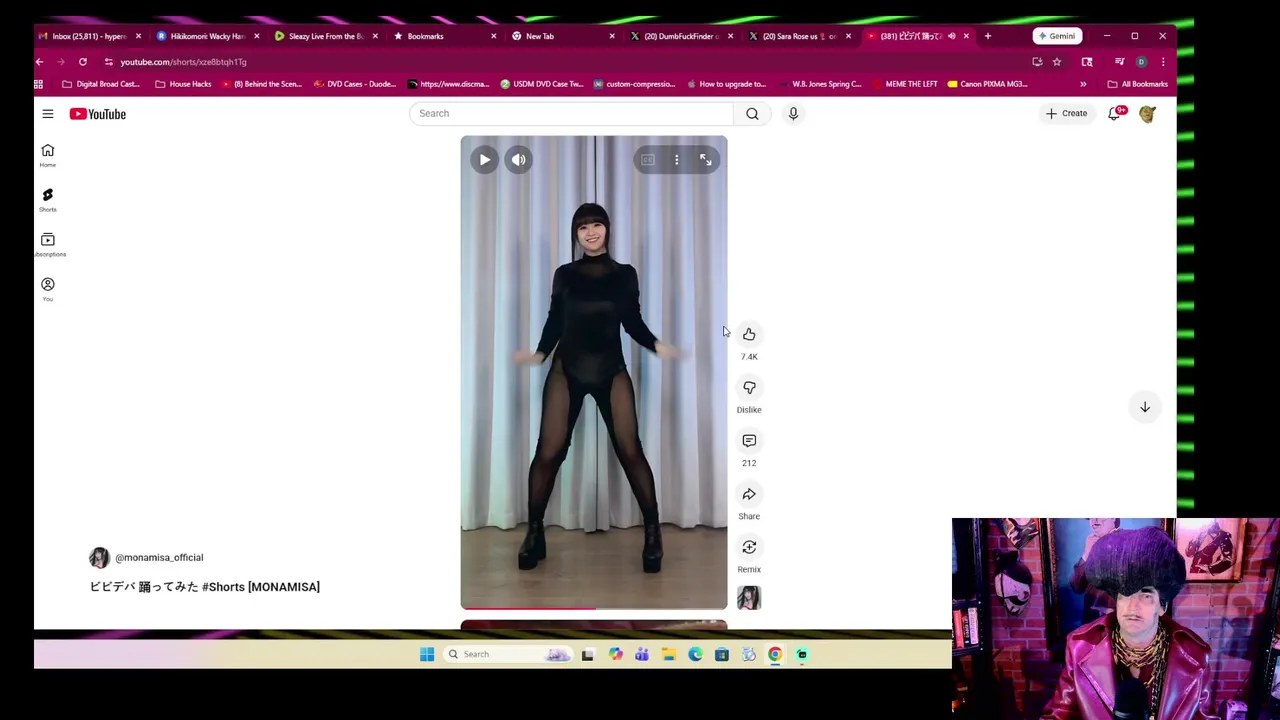Mute the Short using the volume icon
This screenshot has height=720, width=1280.
(x=518, y=160)
